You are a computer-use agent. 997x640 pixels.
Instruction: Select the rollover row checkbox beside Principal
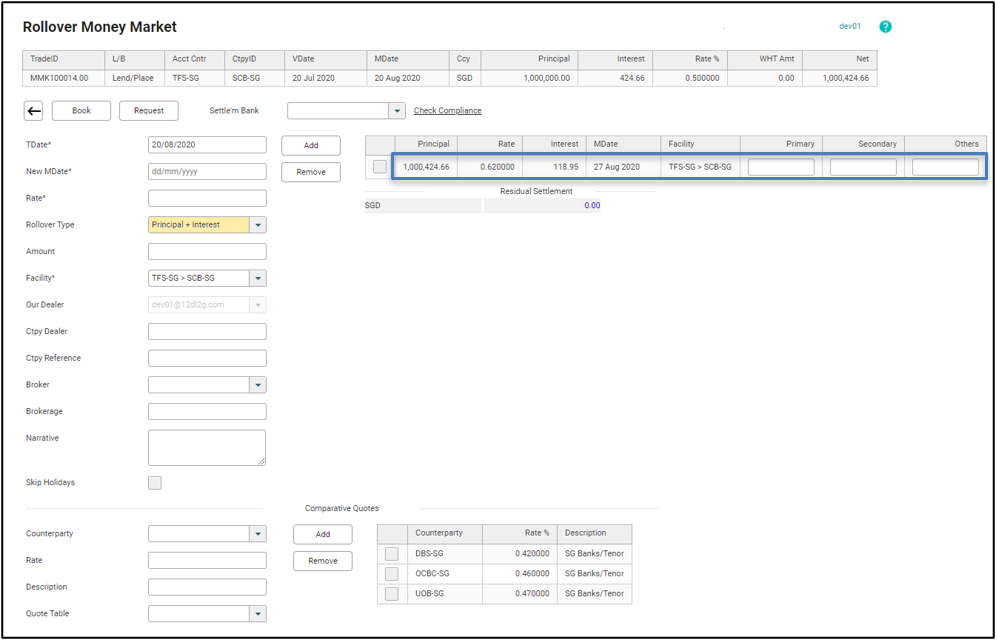(380, 167)
